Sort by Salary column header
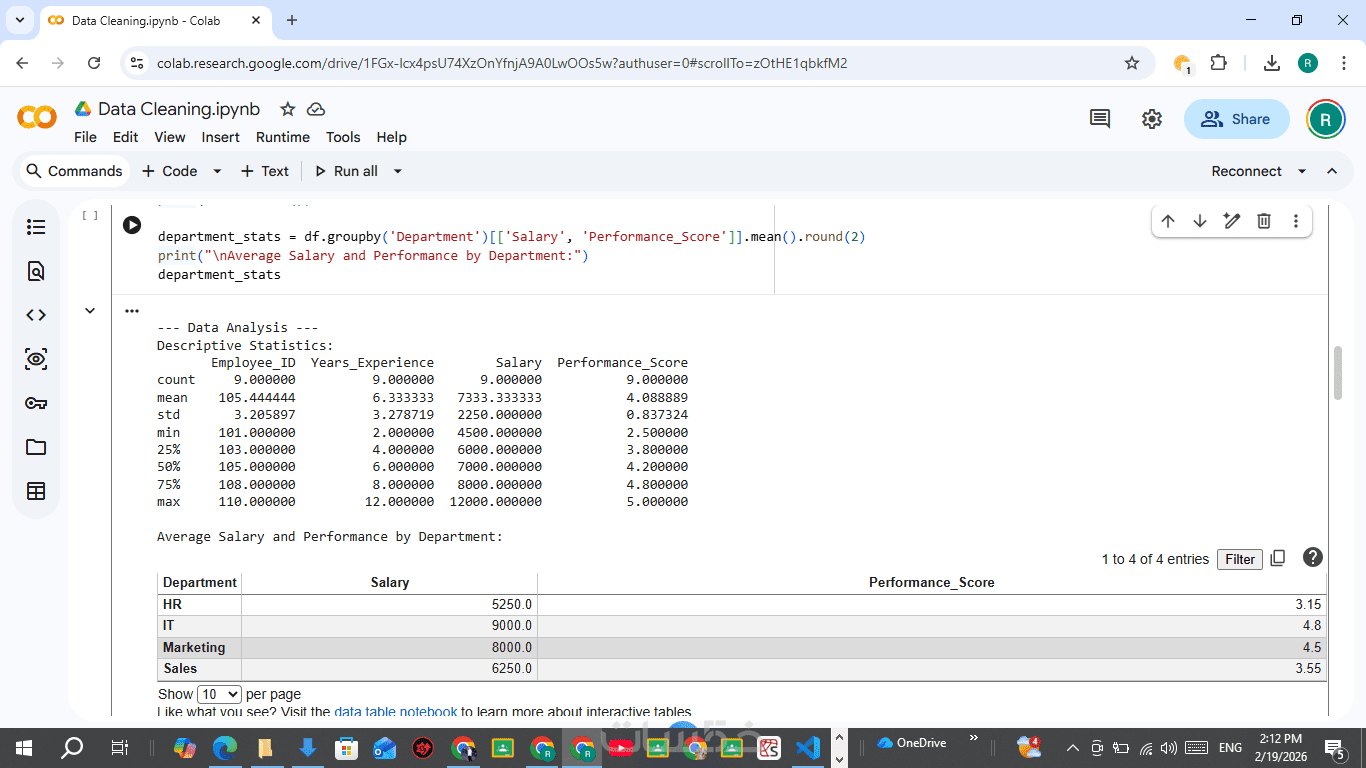1366x768 pixels. (x=390, y=582)
